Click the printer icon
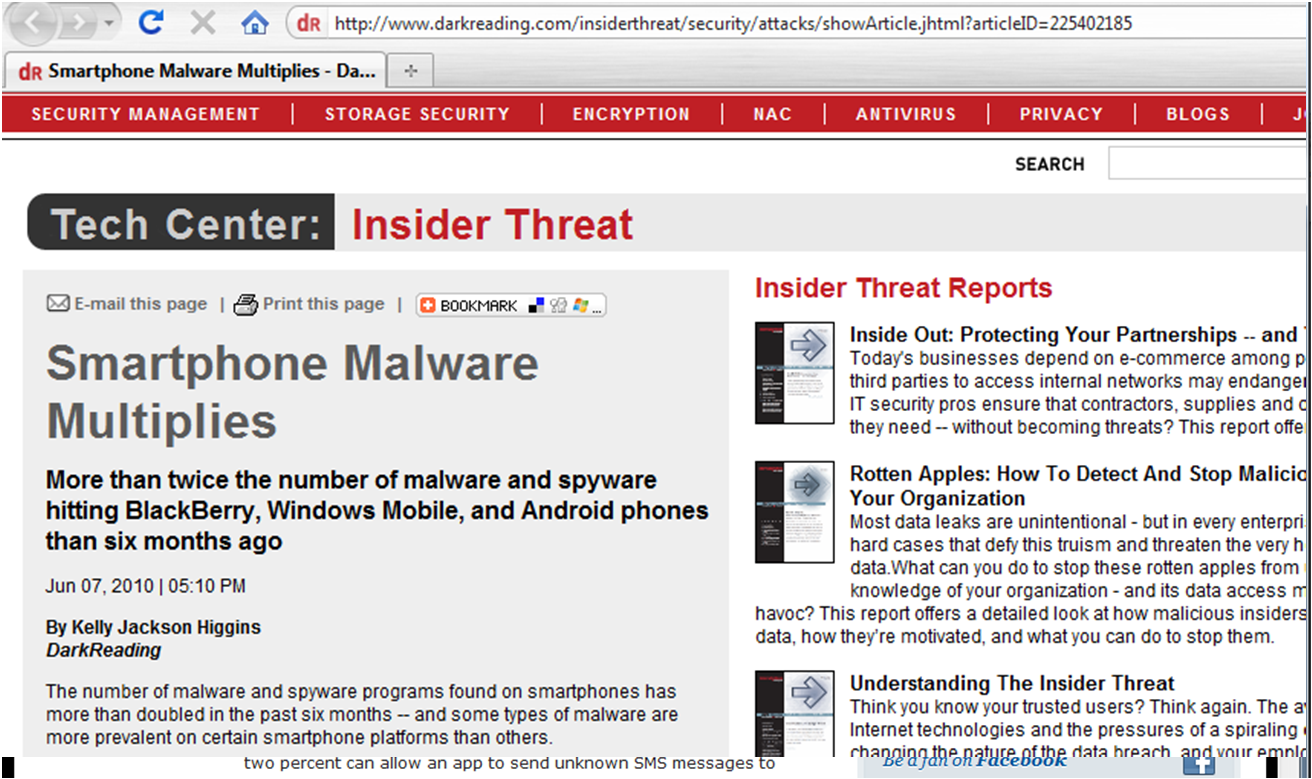This screenshot has width=1312, height=779. tap(246, 305)
